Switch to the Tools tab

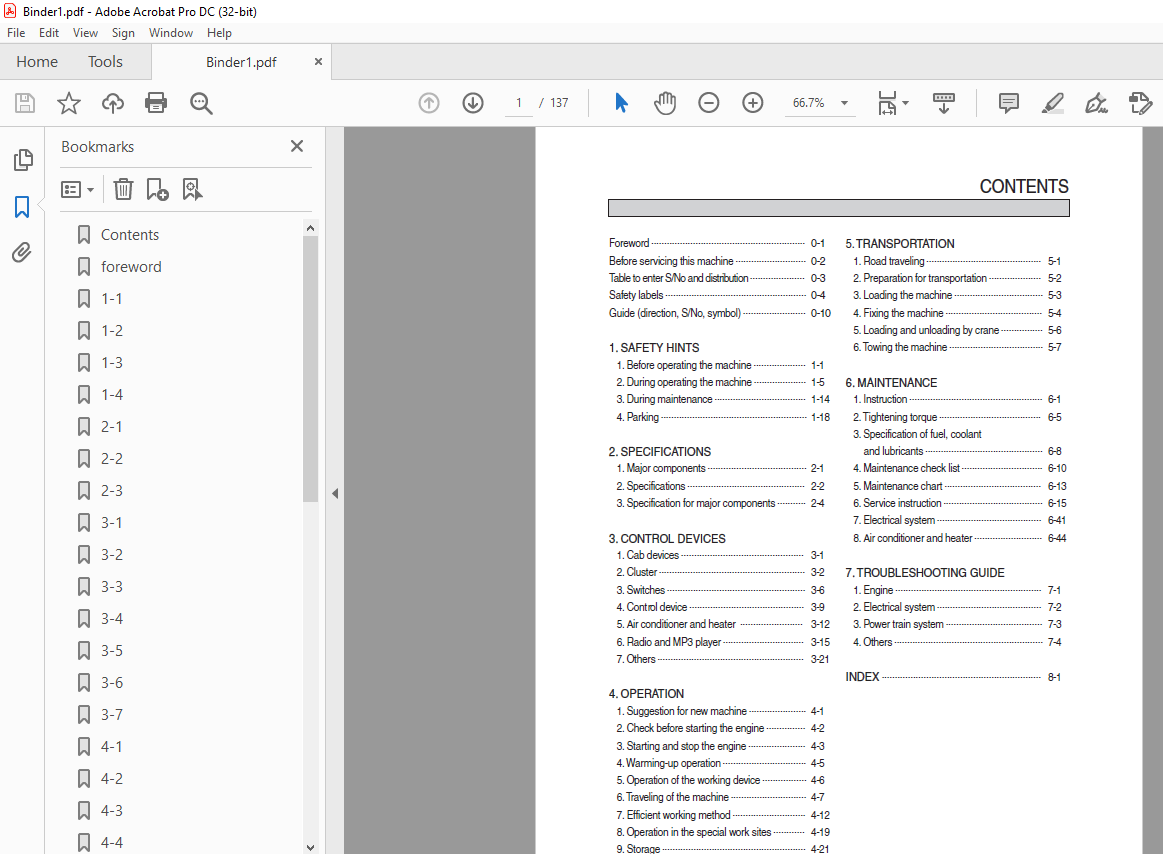pyautogui.click(x=105, y=62)
